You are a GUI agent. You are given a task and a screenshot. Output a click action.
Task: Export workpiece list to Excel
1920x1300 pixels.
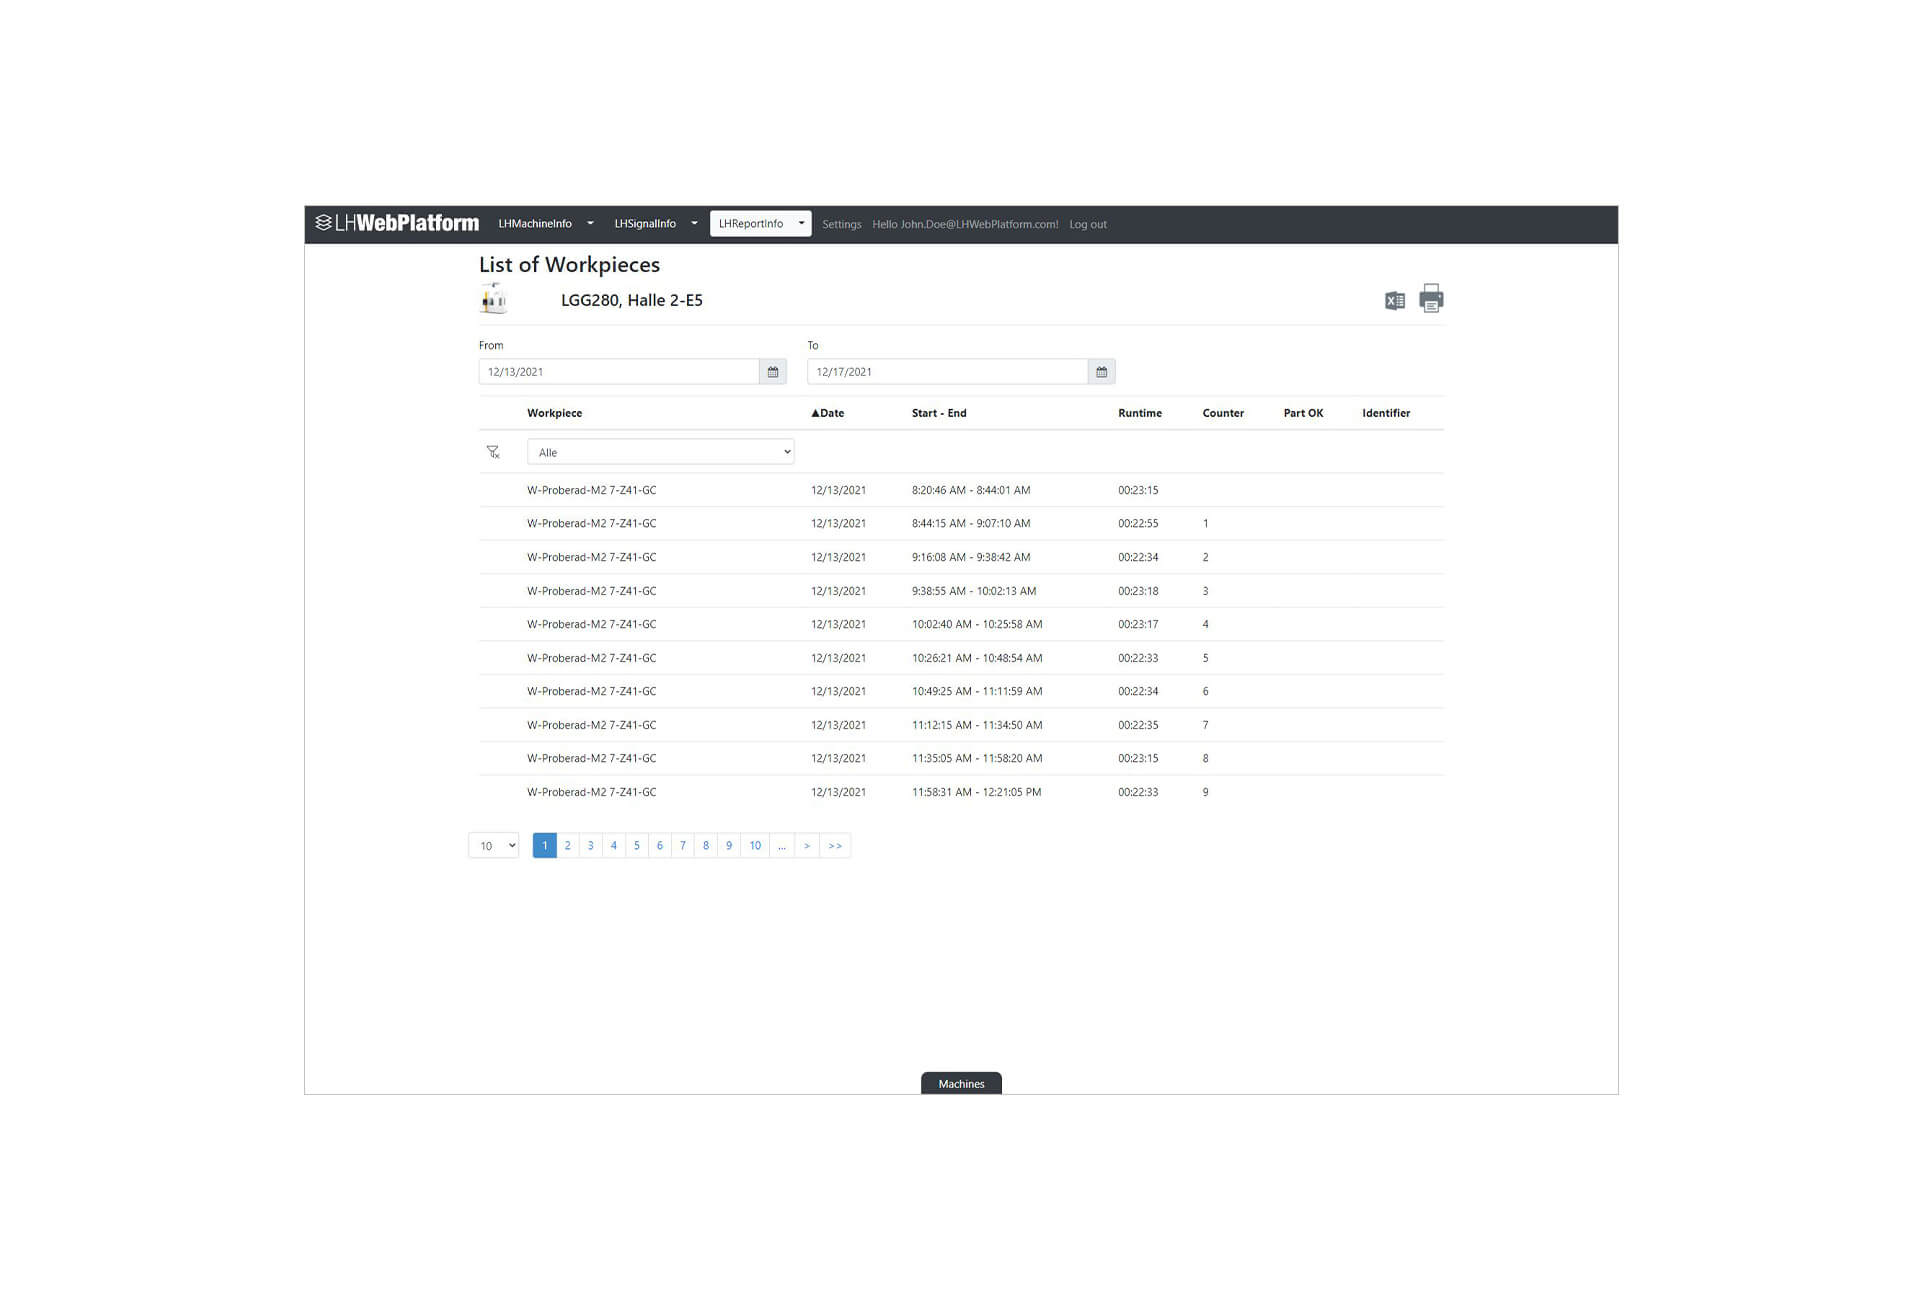click(x=1394, y=300)
